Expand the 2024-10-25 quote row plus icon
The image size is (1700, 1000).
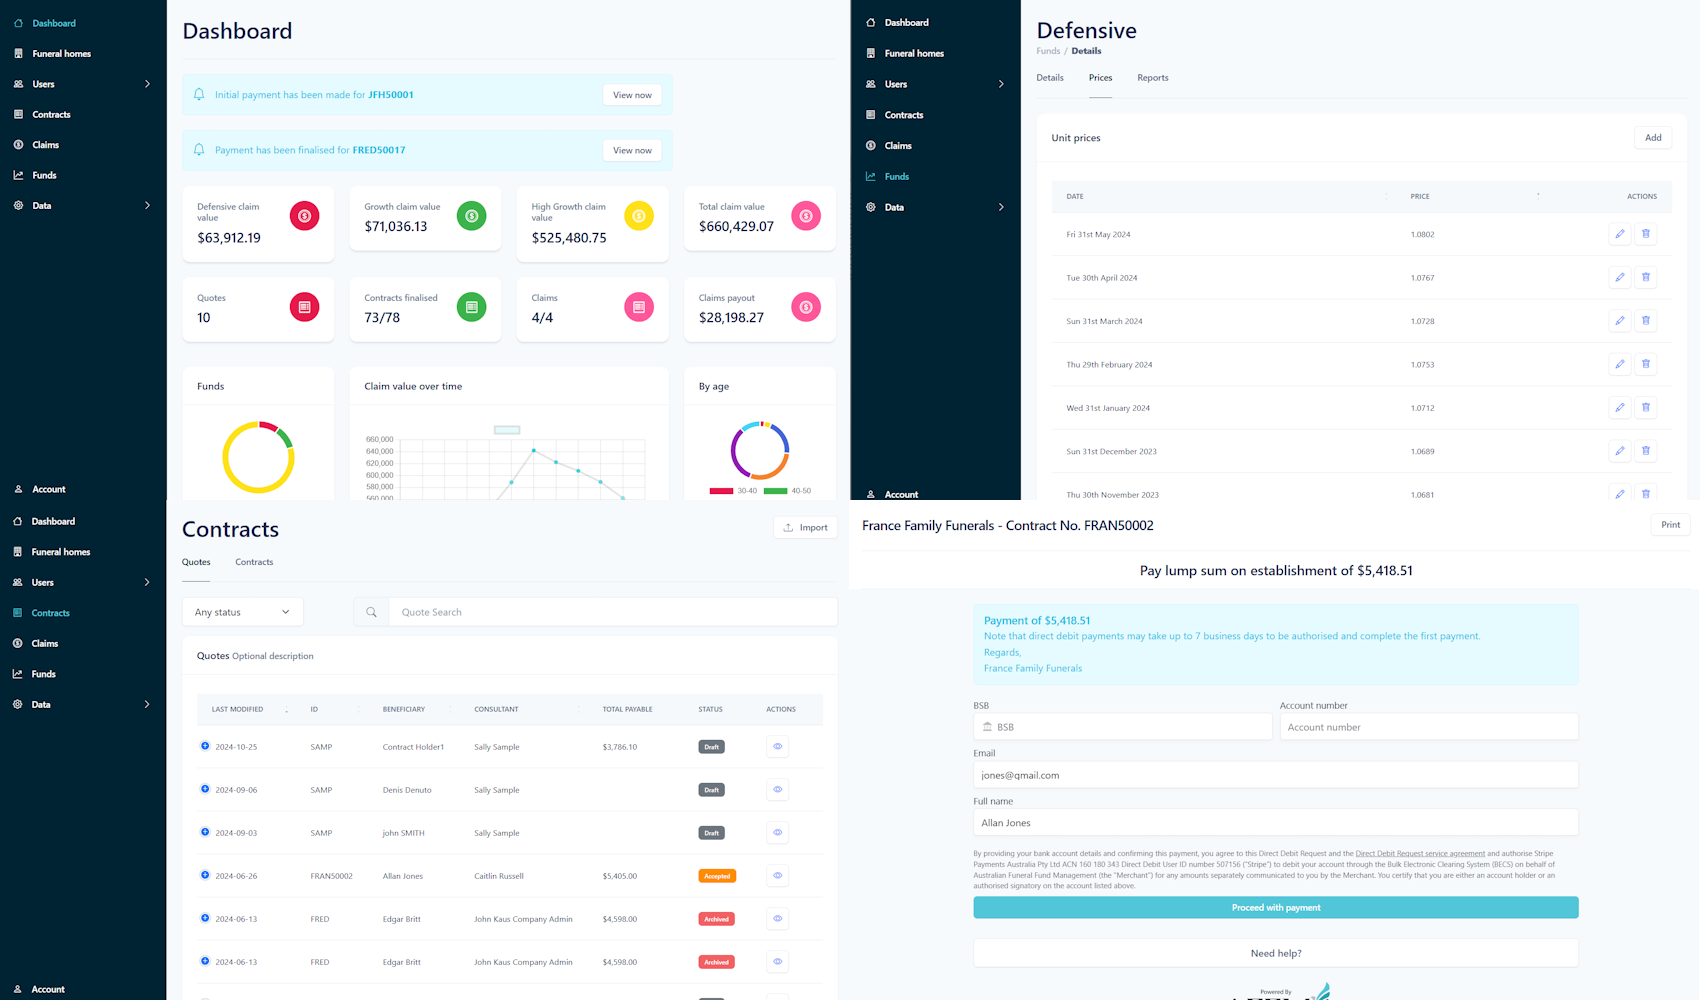[205, 746]
